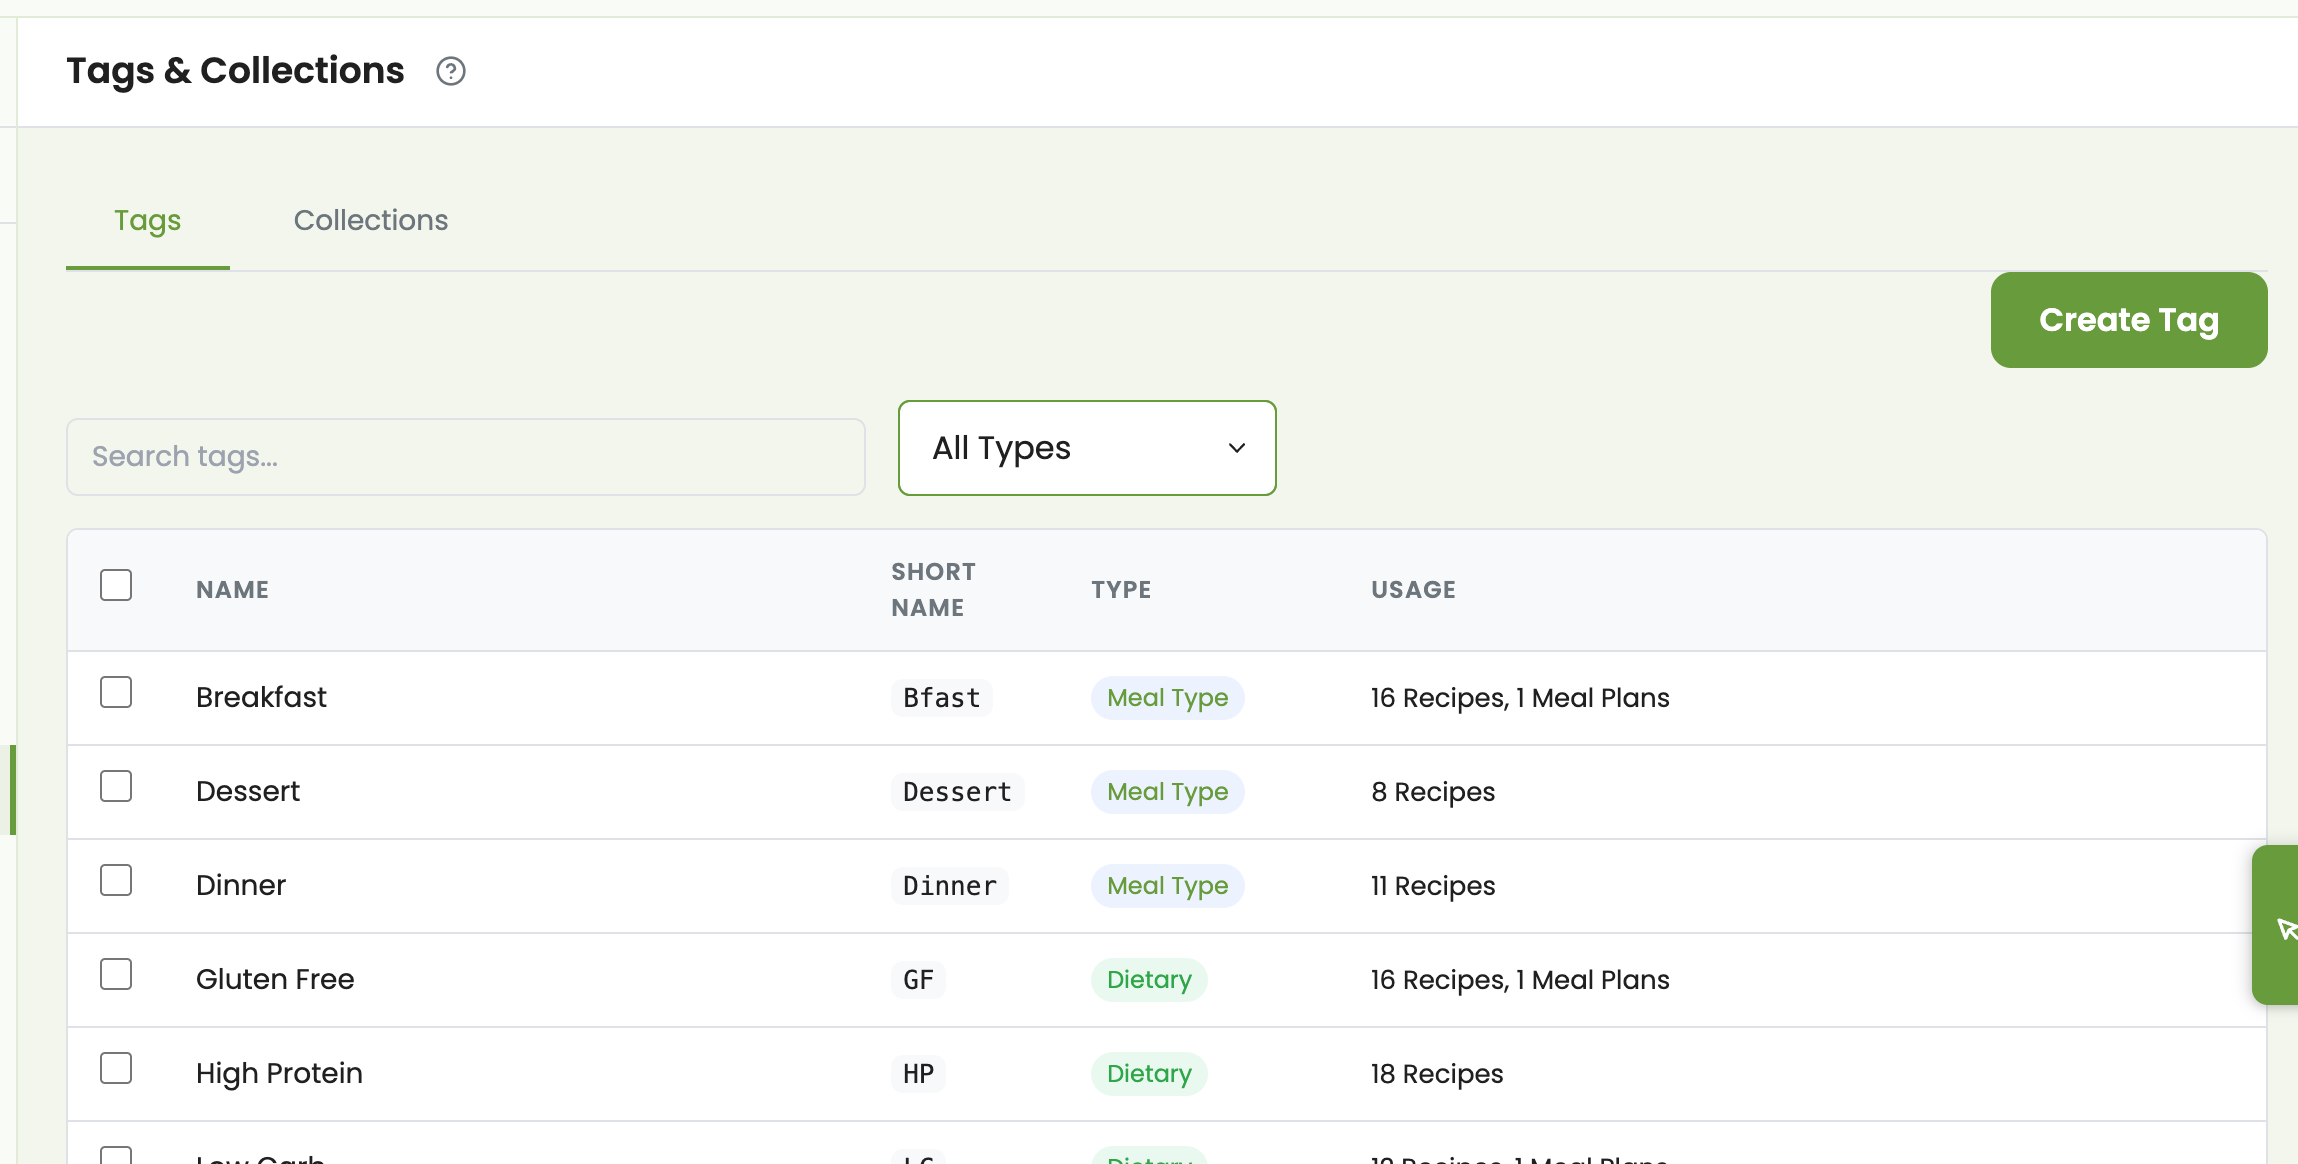The height and width of the screenshot is (1164, 2298).
Task: Select the Dinner tag name
Action: (x=241, y=885)
